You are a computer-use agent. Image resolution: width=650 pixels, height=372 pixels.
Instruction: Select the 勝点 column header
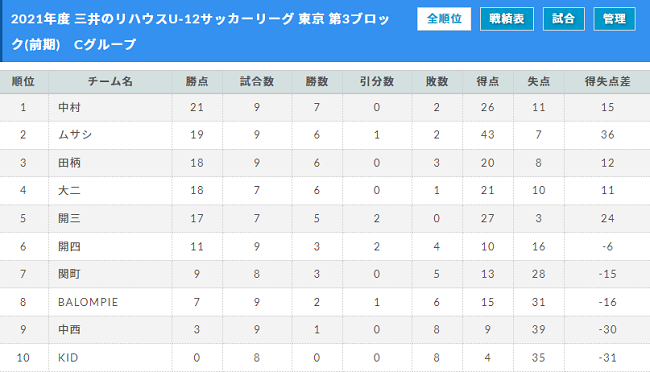coord(197,82)
